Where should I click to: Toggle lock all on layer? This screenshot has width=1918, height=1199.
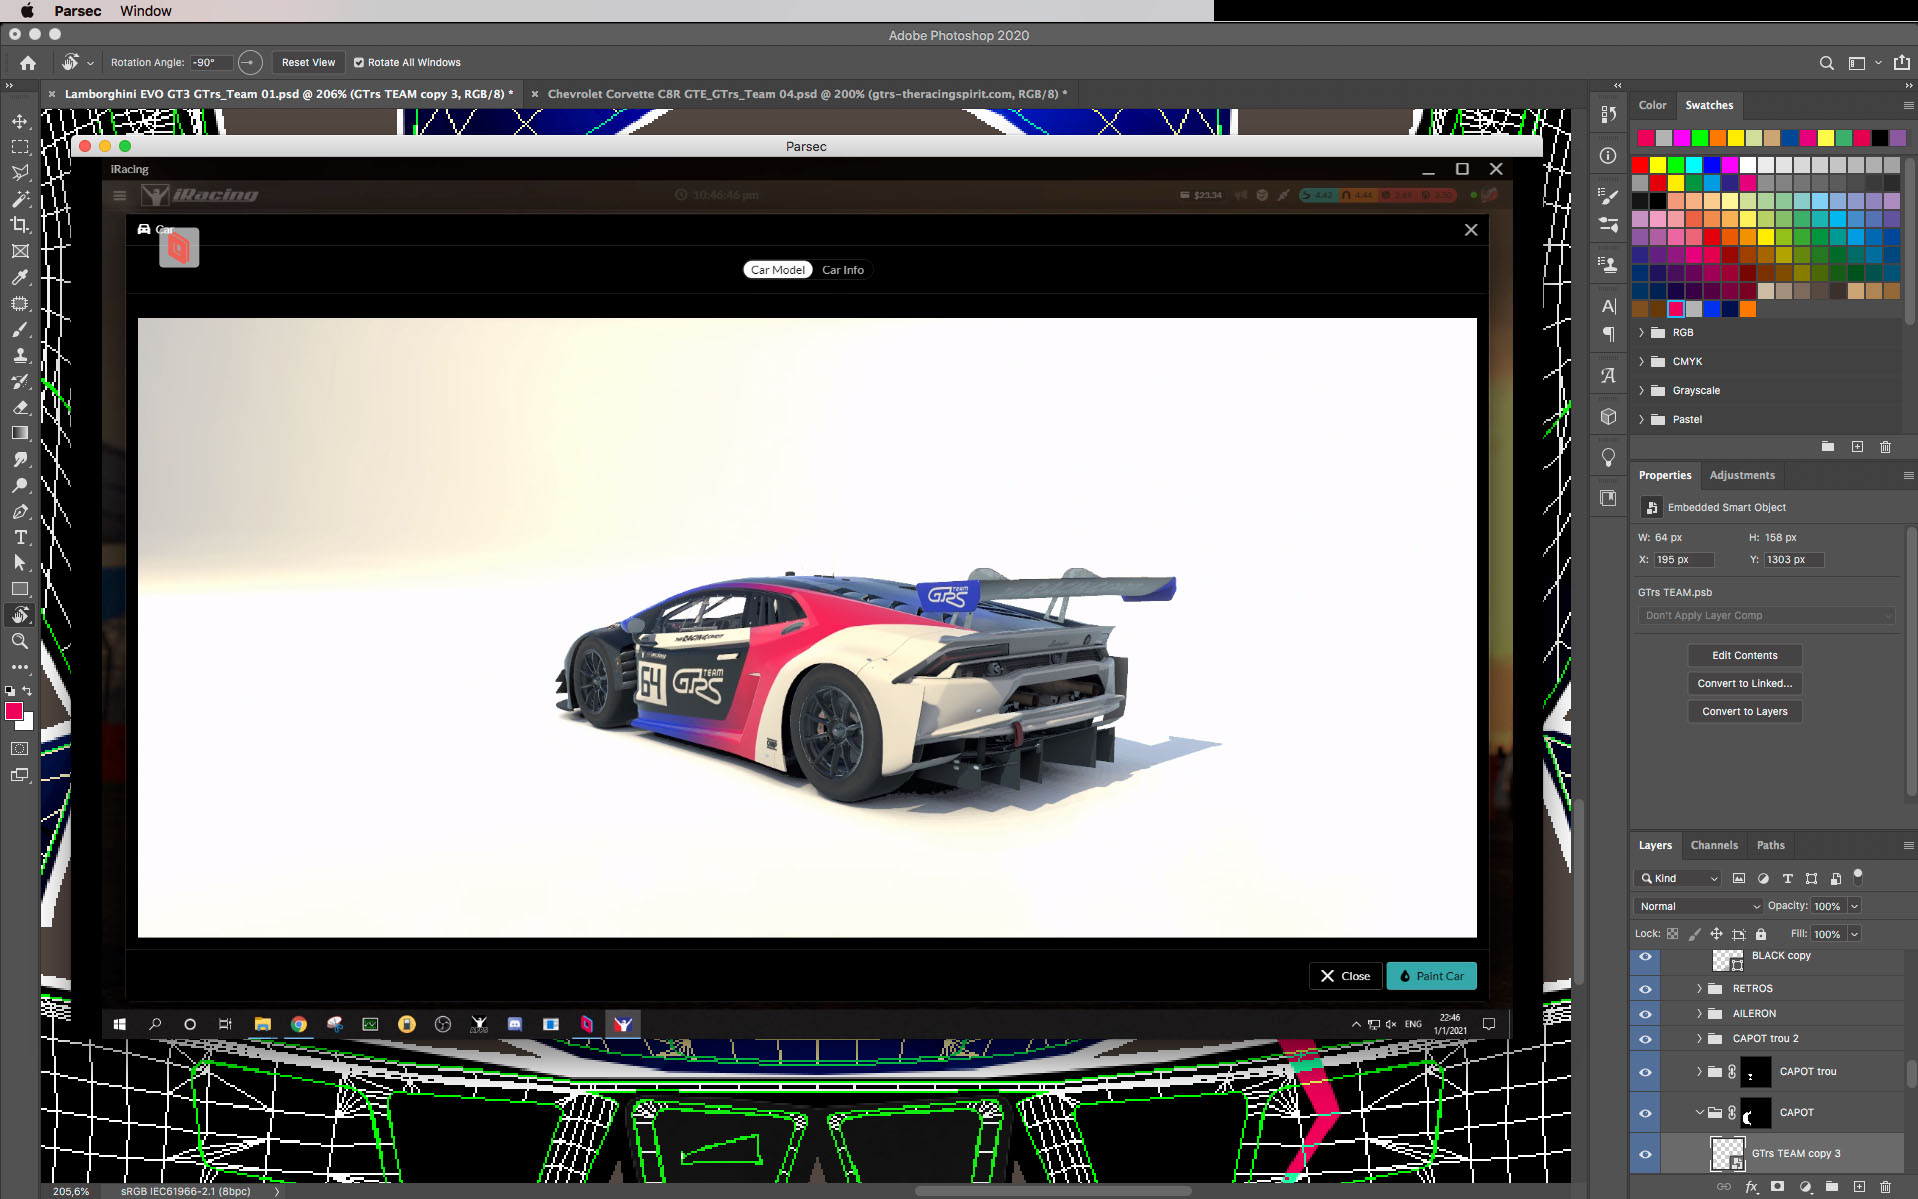click(1761, 934)
